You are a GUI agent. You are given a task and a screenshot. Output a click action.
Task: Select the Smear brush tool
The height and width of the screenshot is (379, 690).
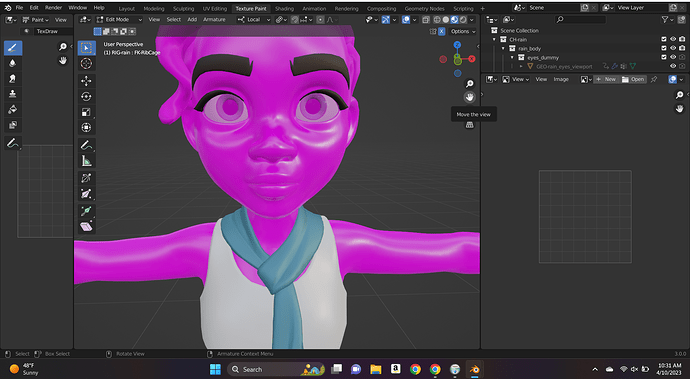point(13,78)
